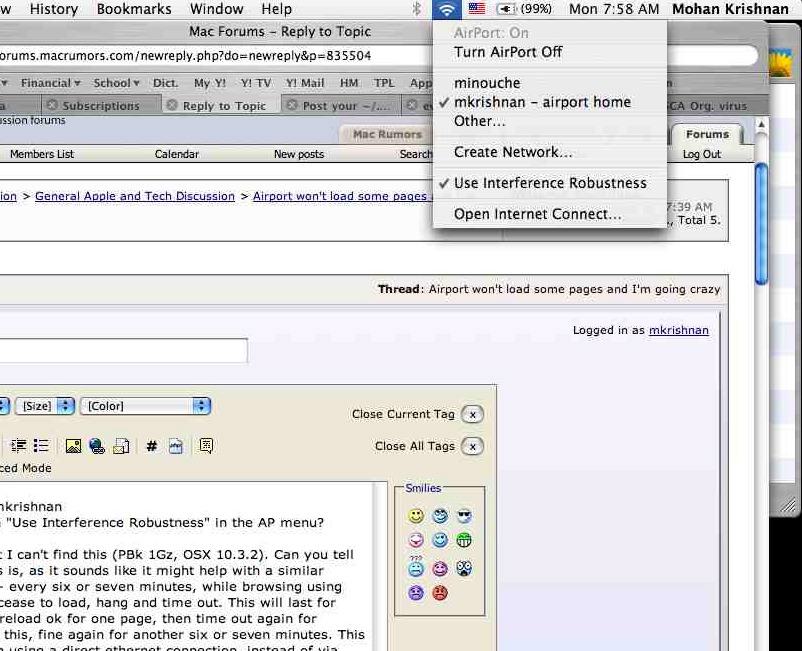Screen dimensions: 802x651
Task: Open the Help menu
Action: [x=277, y=9]
